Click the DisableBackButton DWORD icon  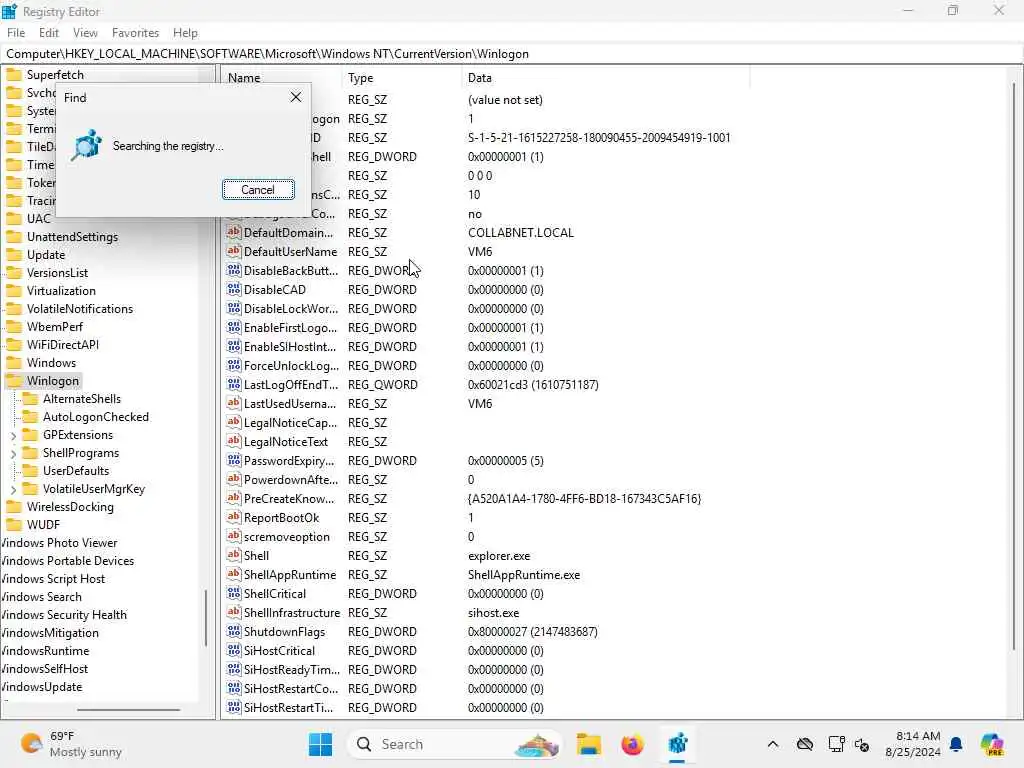coord(234,270)
